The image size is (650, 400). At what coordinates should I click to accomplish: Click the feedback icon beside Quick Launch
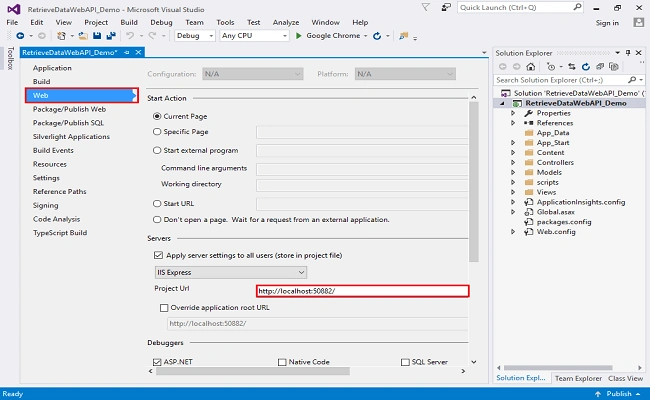446,7
